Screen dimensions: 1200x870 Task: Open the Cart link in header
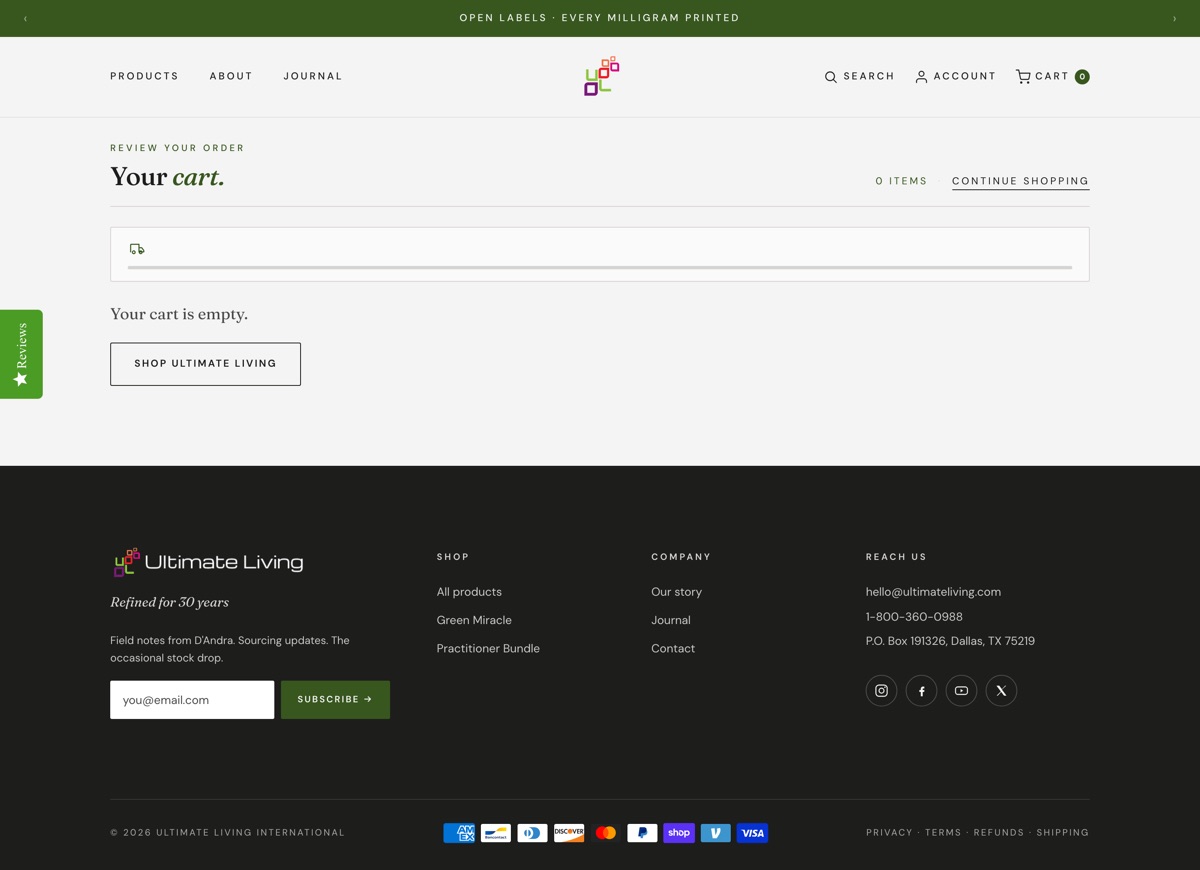1052,76
